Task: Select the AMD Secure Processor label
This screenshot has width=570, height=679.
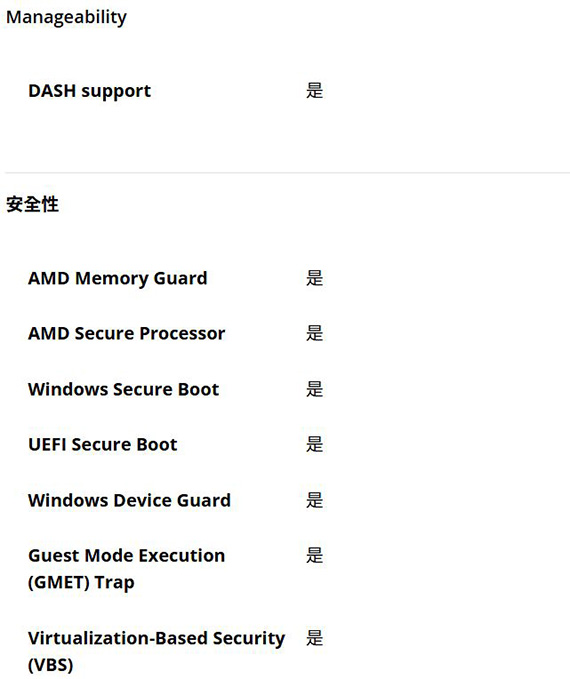Action: [x=126, y=333]
